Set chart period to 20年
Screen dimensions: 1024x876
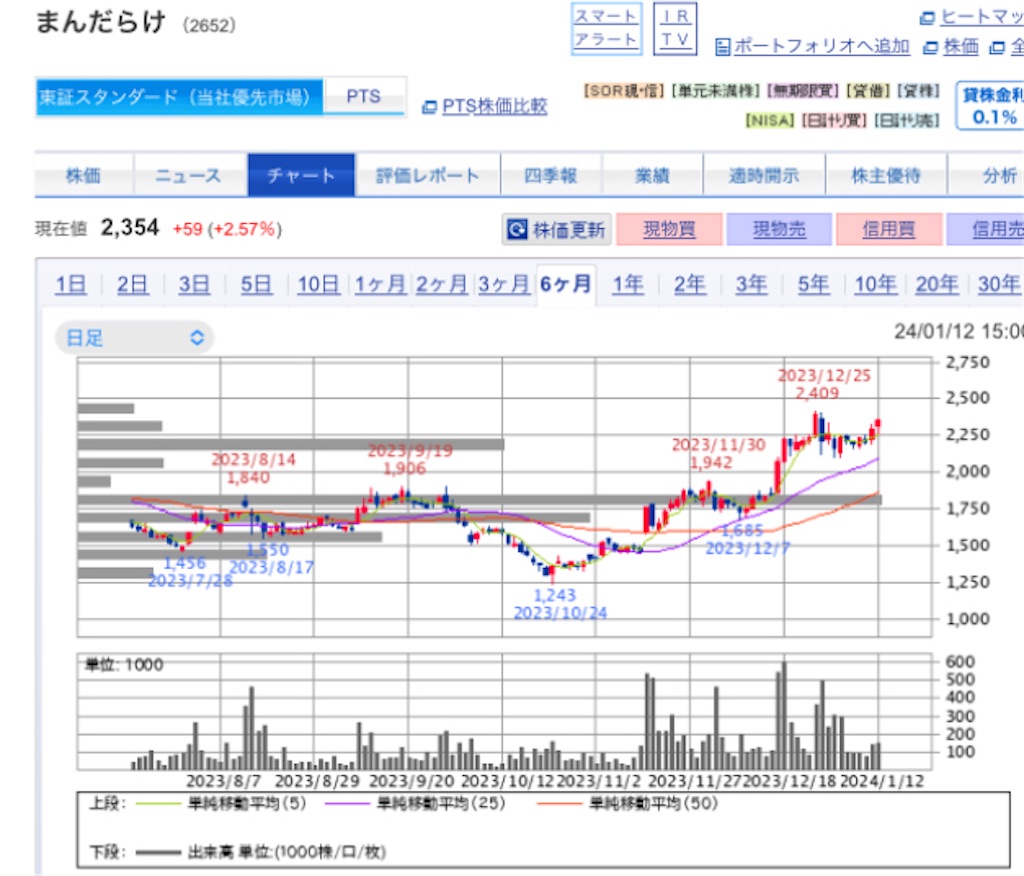pyautogui.click(x=937, y=285)
